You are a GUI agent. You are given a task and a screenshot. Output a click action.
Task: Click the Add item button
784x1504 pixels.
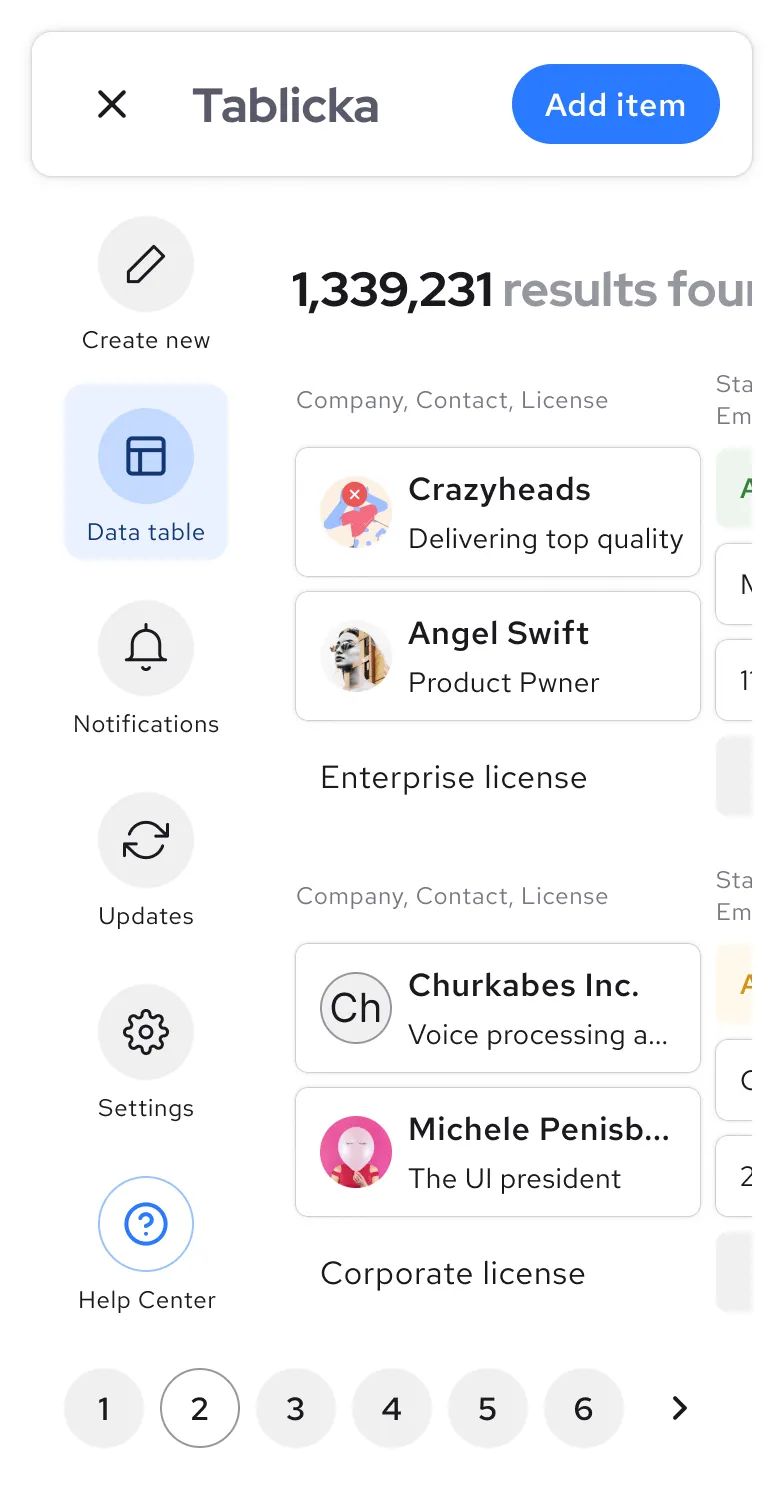[x=615, y=104]
